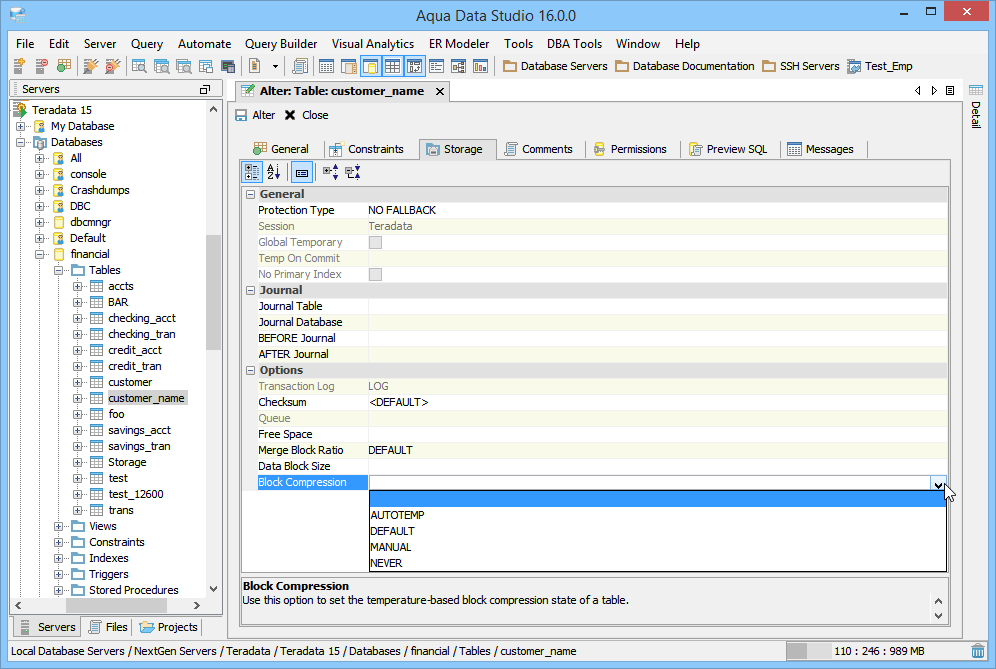Screen dimensions: 996x669
Task: Select NEVER in the compression dropdown
Action: pyautogui.click(x=386, y=563)
